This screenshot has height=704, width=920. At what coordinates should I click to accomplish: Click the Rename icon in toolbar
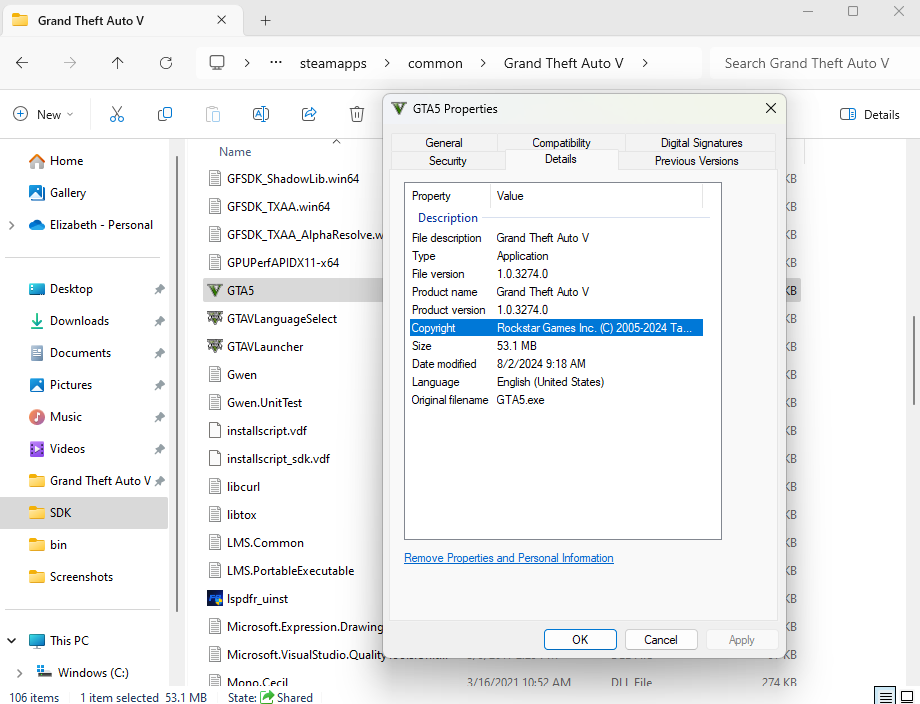[261, 114]
